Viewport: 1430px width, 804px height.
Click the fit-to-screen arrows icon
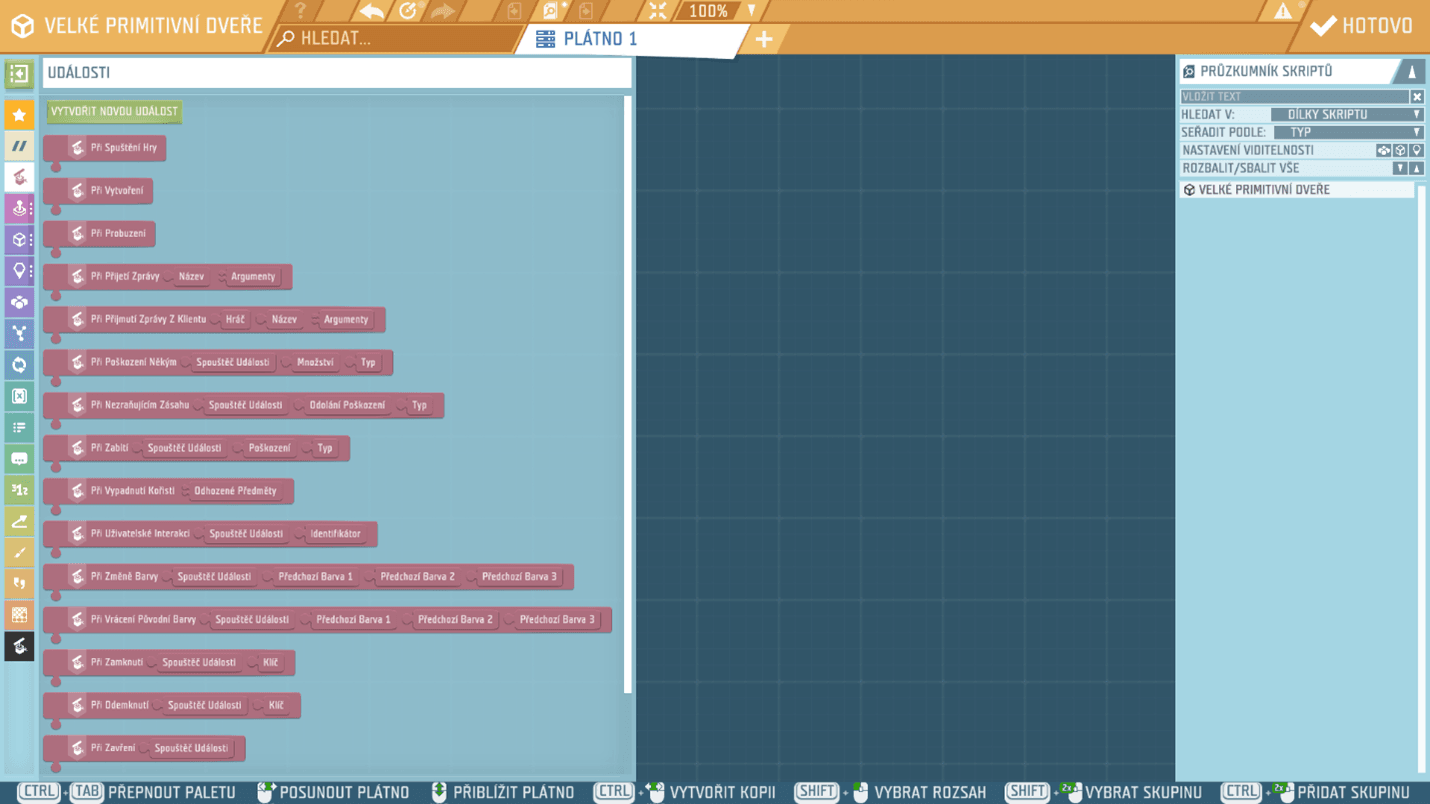(657, 11)
